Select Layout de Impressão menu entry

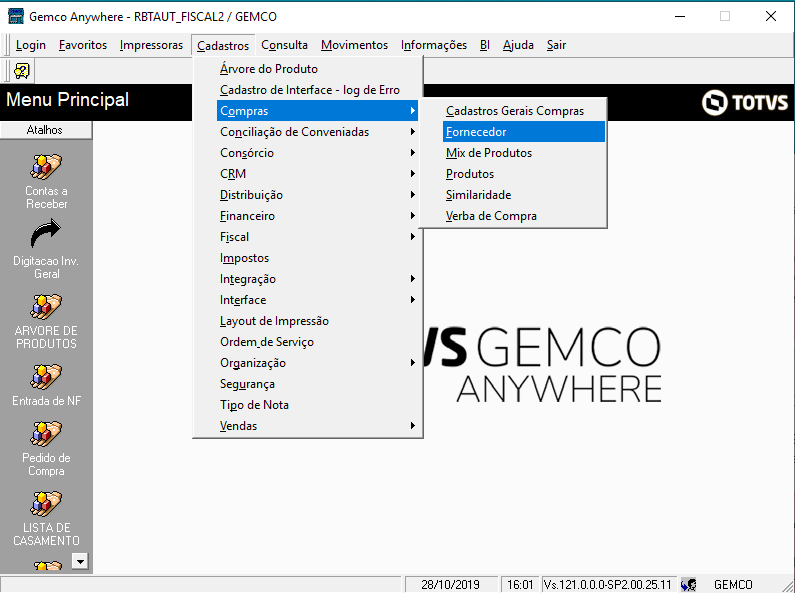coord(317,321)
